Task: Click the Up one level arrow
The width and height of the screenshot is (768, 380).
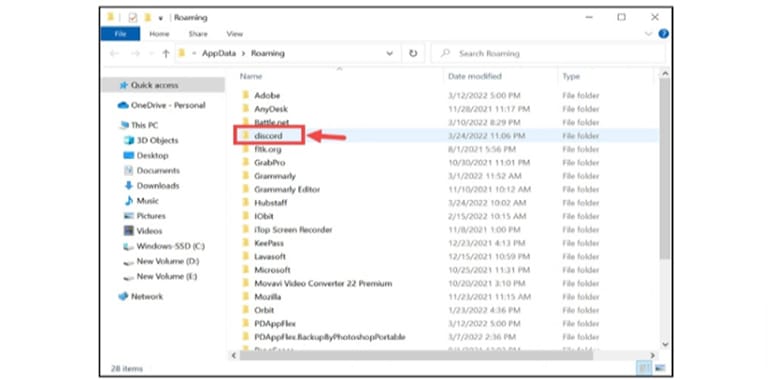Action: click(x=166, y=53)
